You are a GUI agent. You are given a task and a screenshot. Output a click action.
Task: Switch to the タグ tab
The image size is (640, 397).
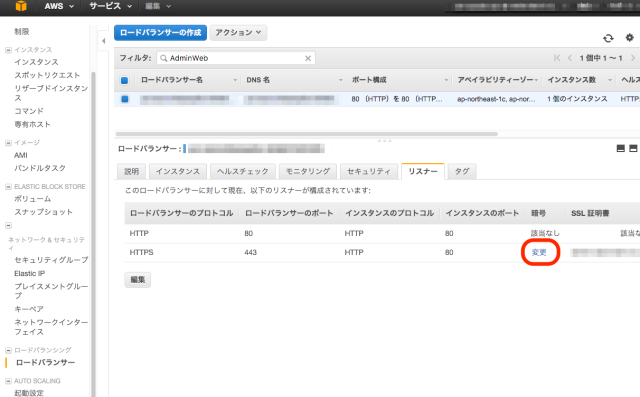pos(462,171)
